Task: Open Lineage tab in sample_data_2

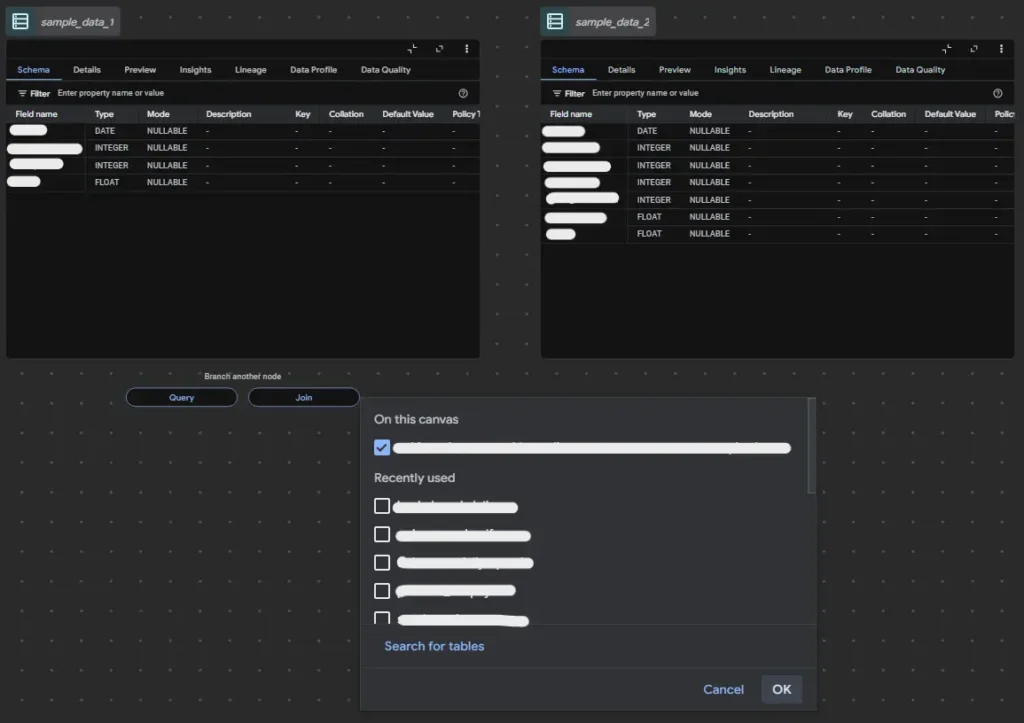Action: [x=785, y=70]
